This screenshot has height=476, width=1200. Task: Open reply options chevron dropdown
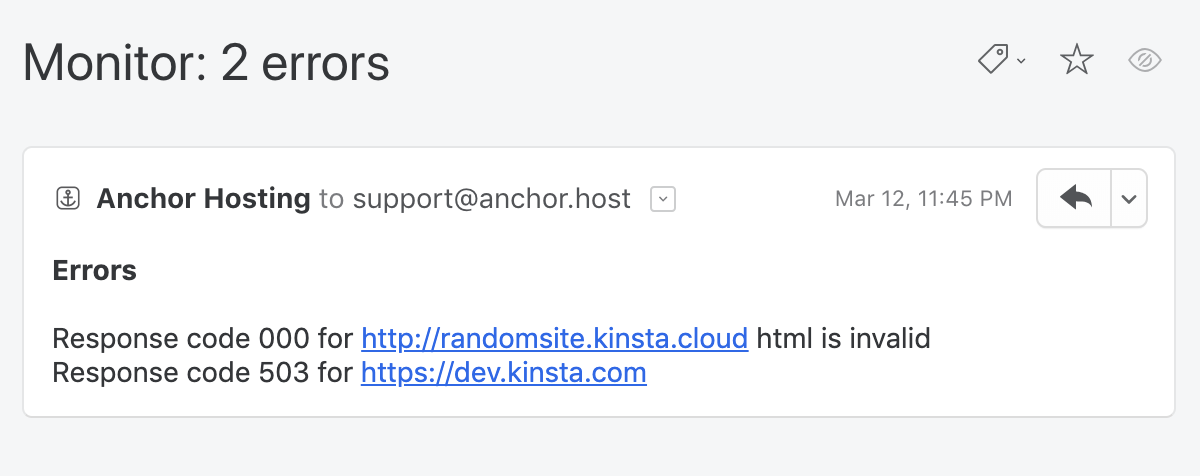(1129, 198)
